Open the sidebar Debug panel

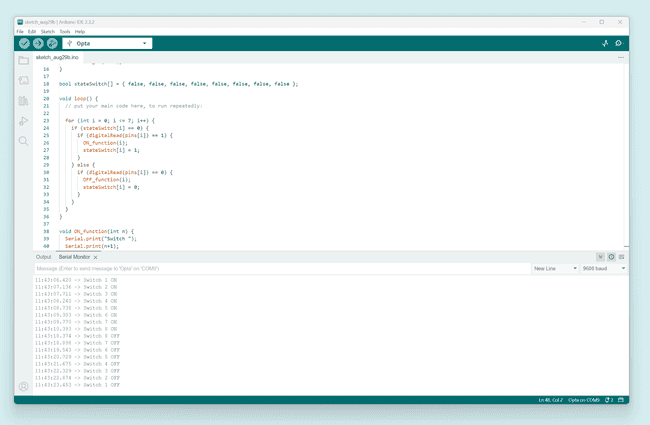point(23,121)
